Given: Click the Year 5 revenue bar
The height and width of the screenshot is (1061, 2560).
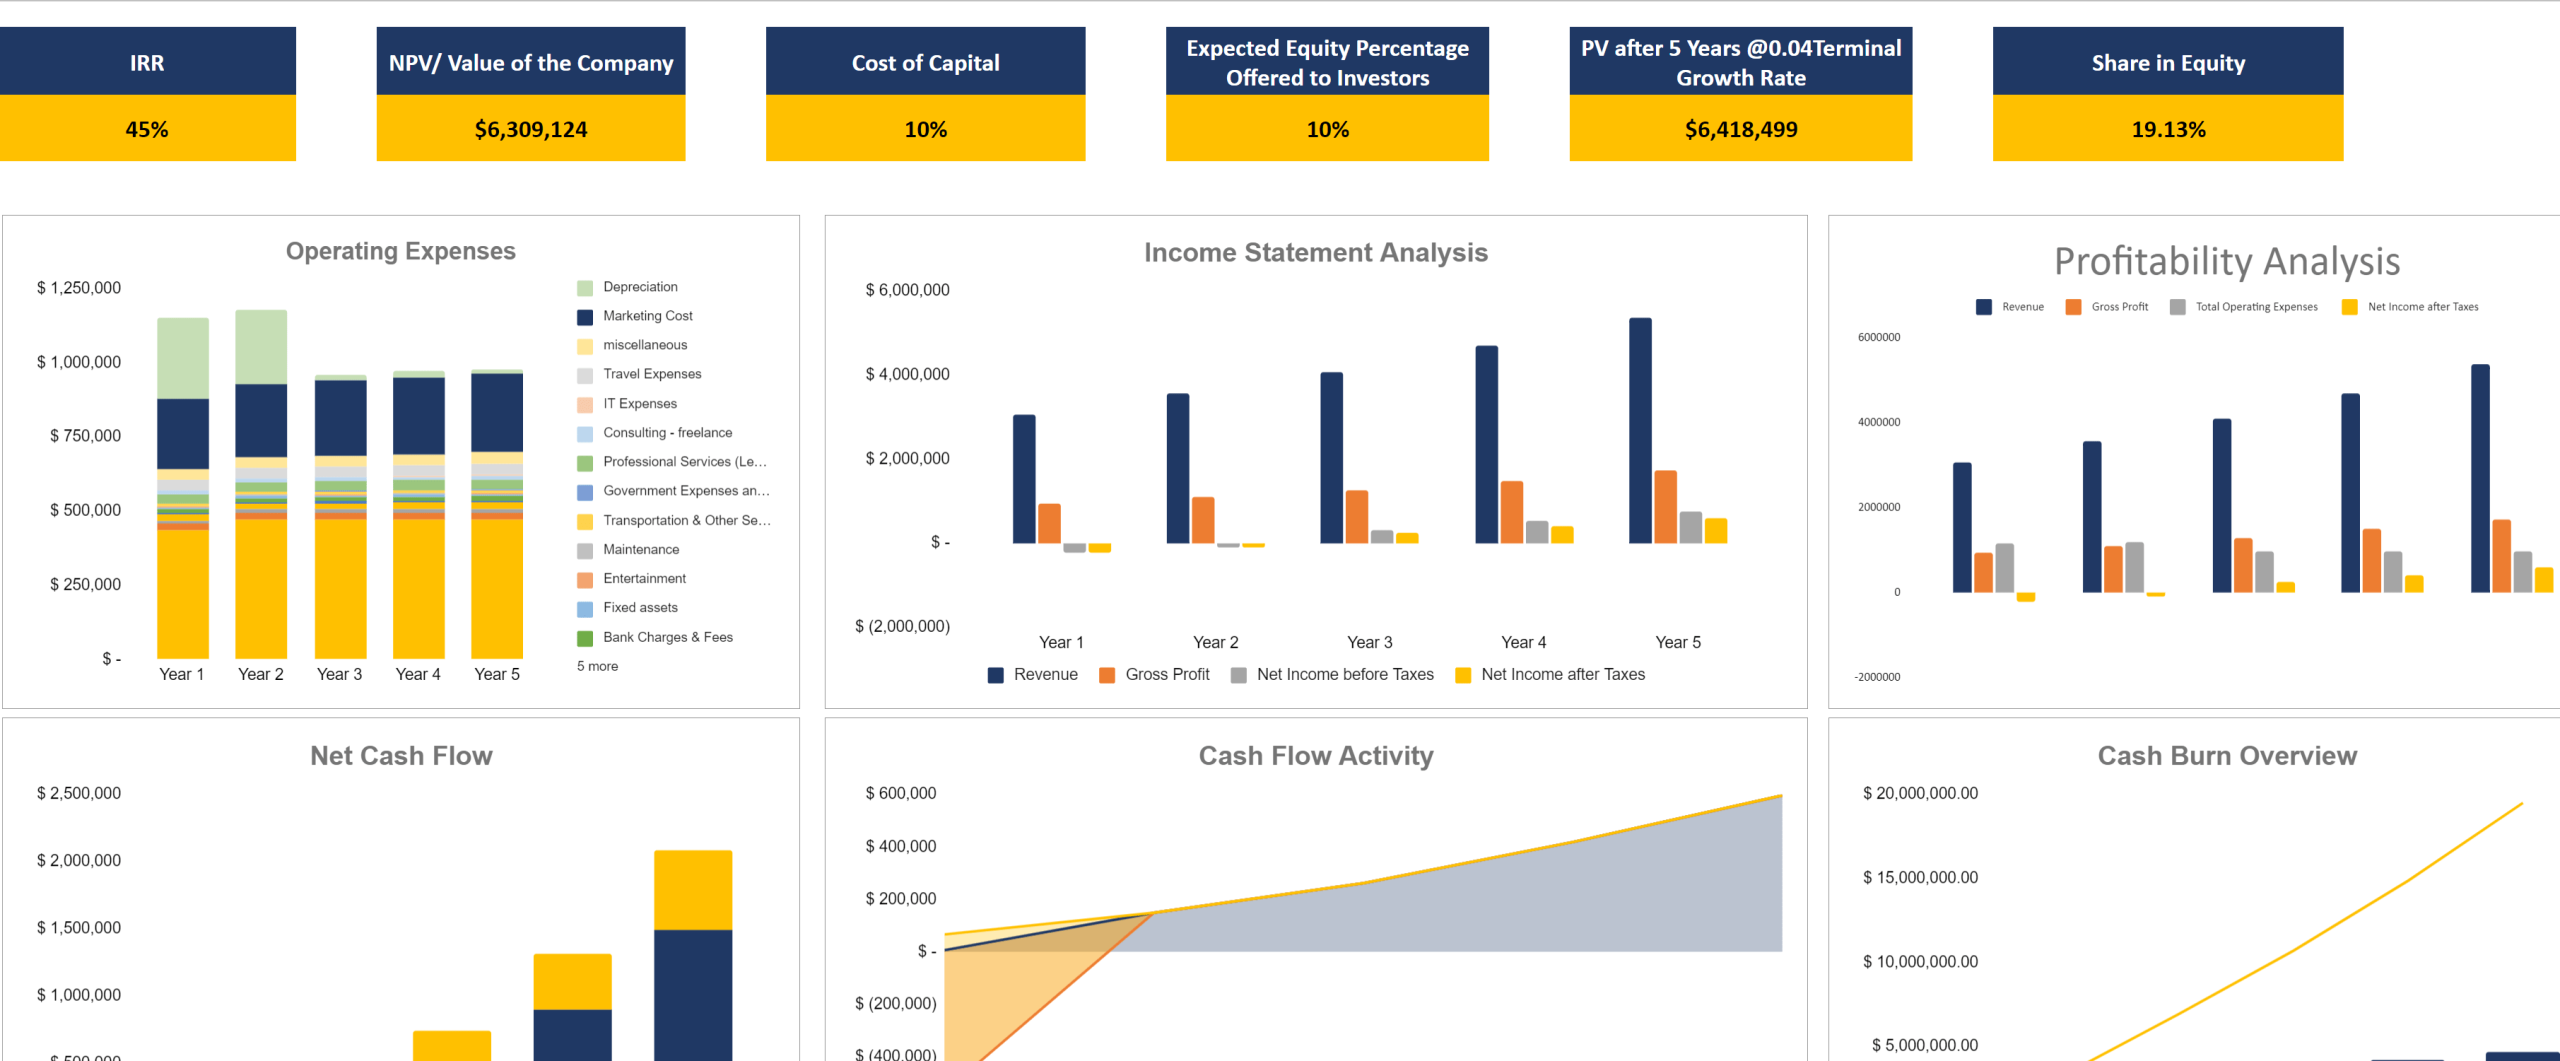Looking at the screenshot, I should [1638, 430].
